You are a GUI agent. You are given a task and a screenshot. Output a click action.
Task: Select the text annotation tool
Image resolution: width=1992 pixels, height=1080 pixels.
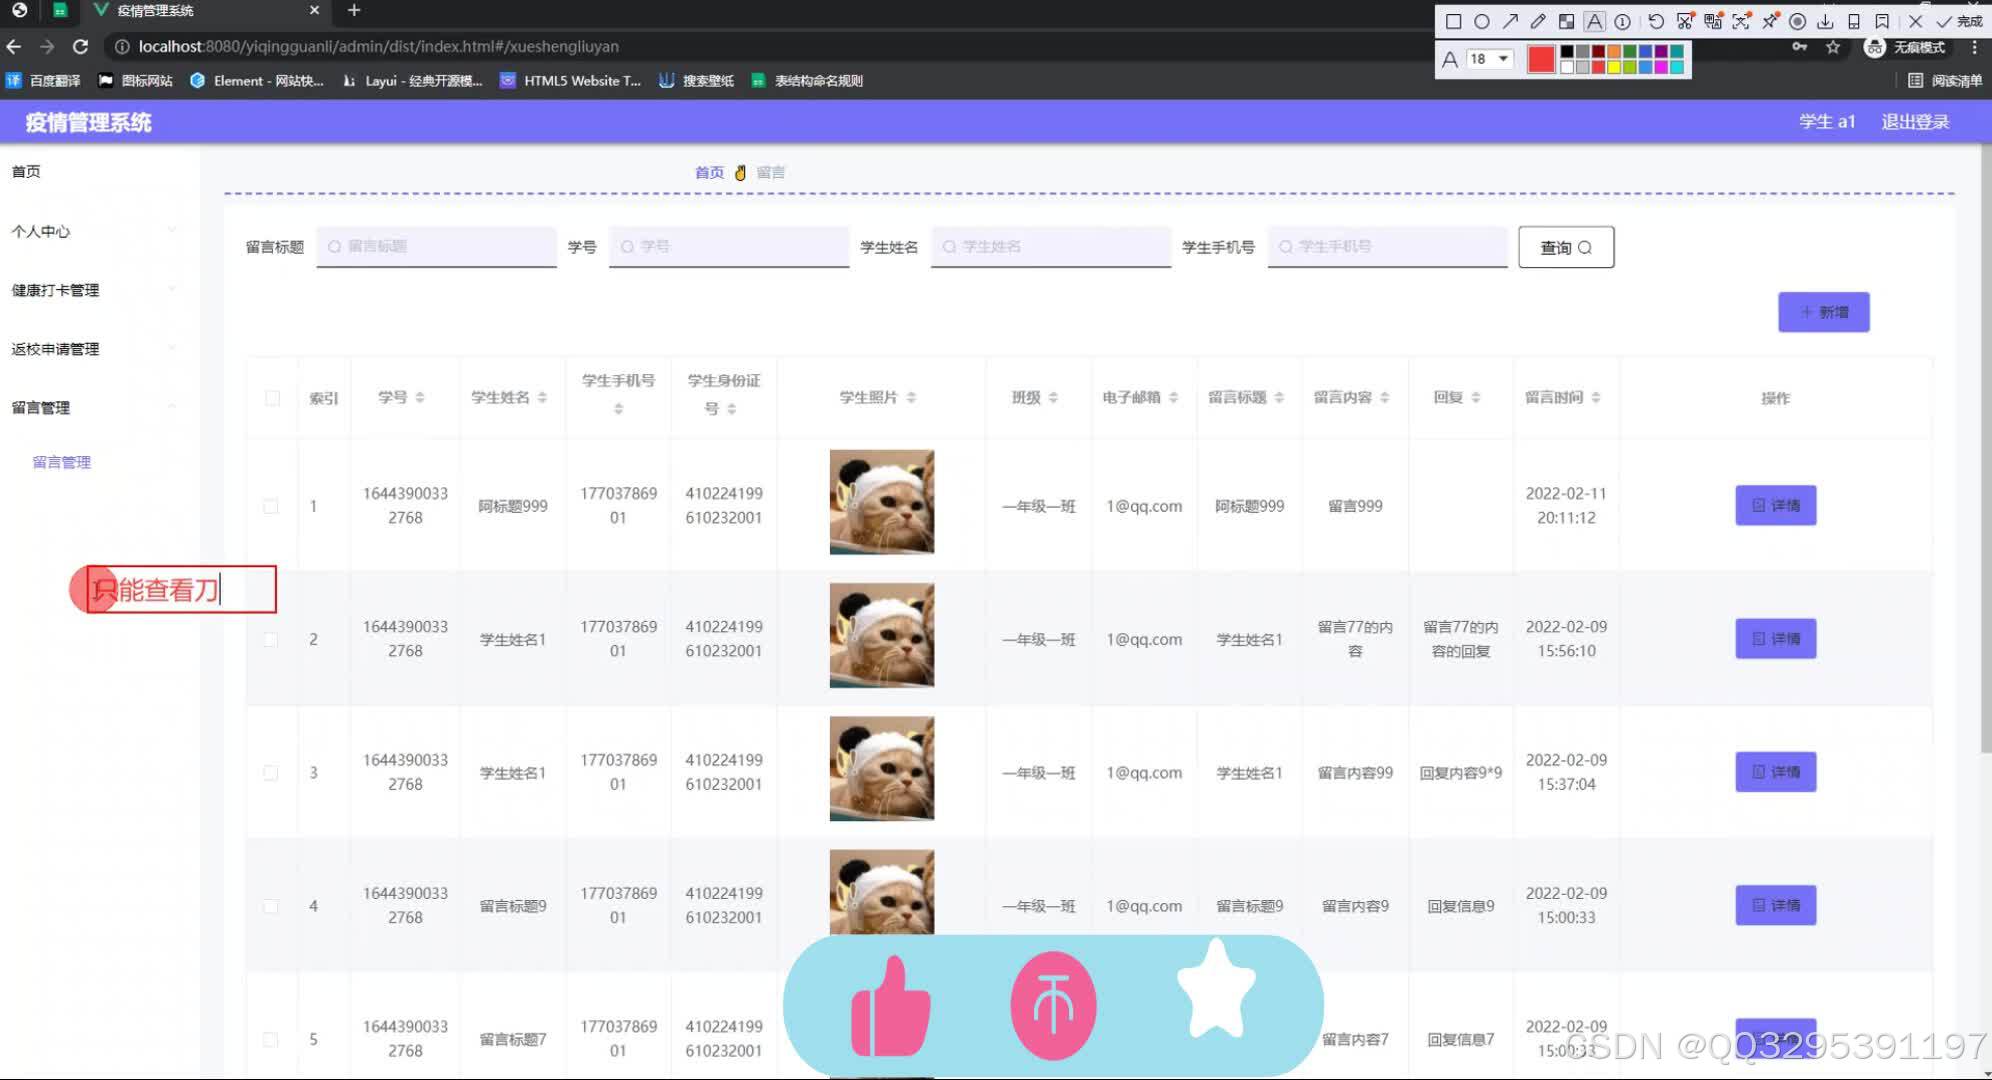pos(1594,21)
